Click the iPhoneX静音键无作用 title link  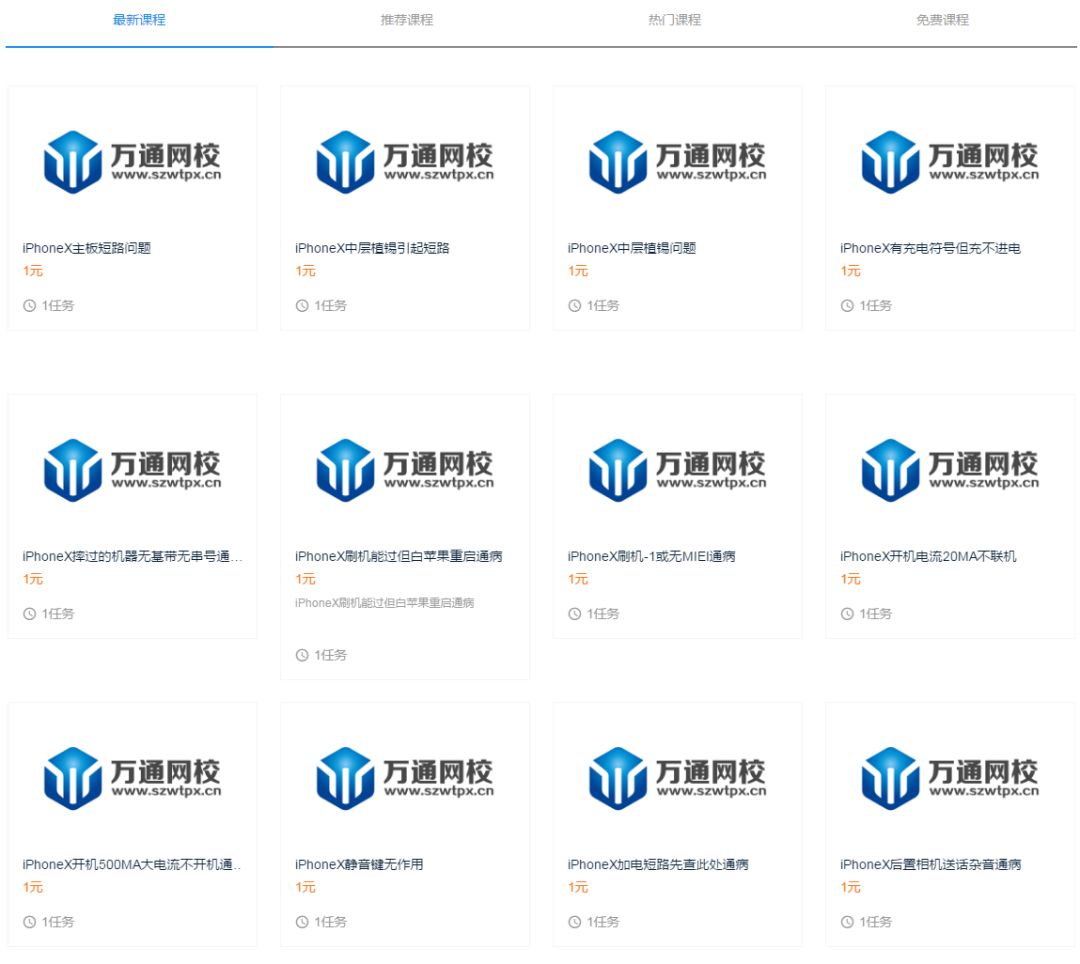(359, 864)
